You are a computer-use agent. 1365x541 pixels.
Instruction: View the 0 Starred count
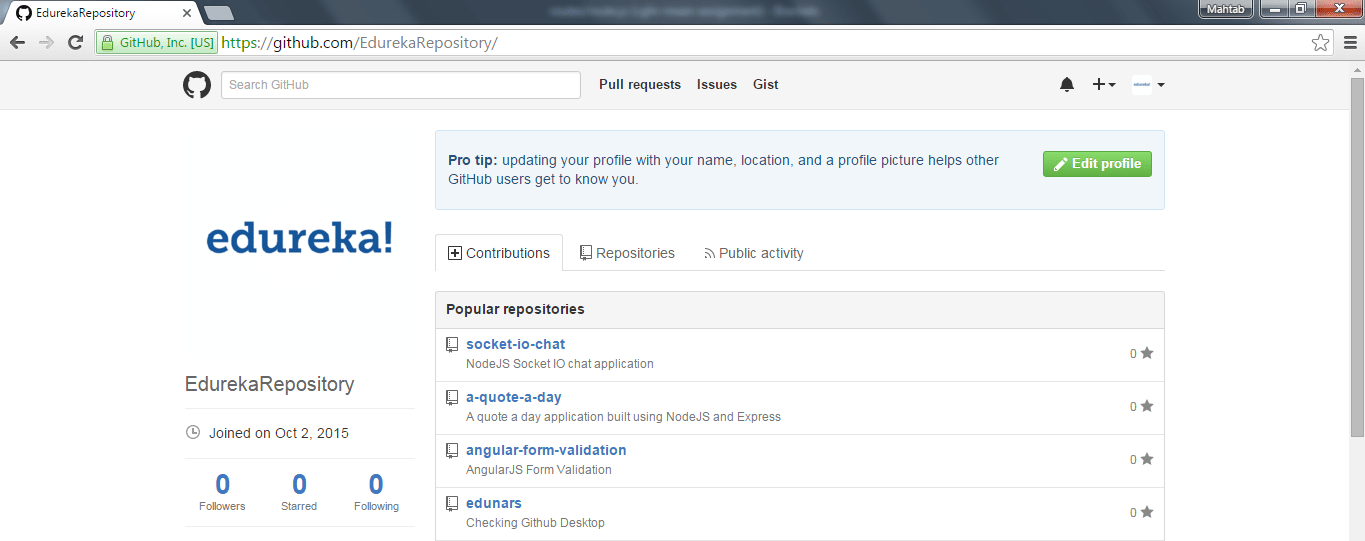[x=299, y=492]
